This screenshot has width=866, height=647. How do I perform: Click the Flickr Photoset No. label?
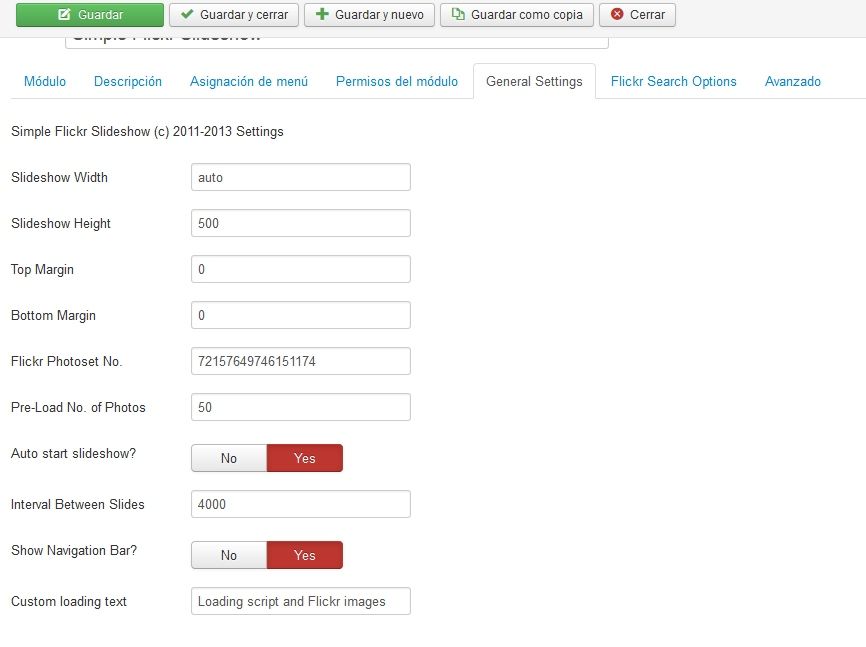(x=67, y=361)
